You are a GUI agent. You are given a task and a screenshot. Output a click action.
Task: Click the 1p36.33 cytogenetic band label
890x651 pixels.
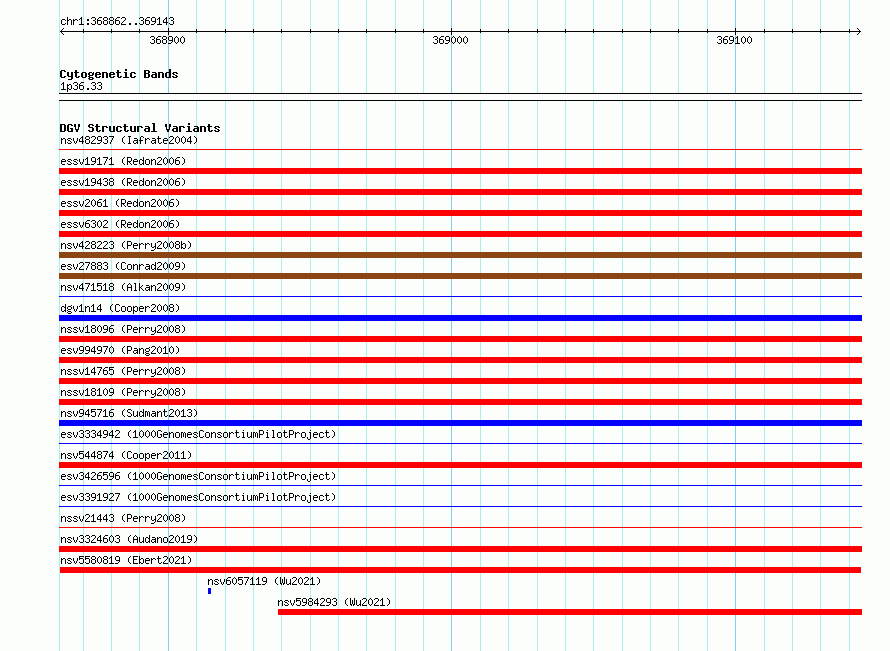pos(81,86)
